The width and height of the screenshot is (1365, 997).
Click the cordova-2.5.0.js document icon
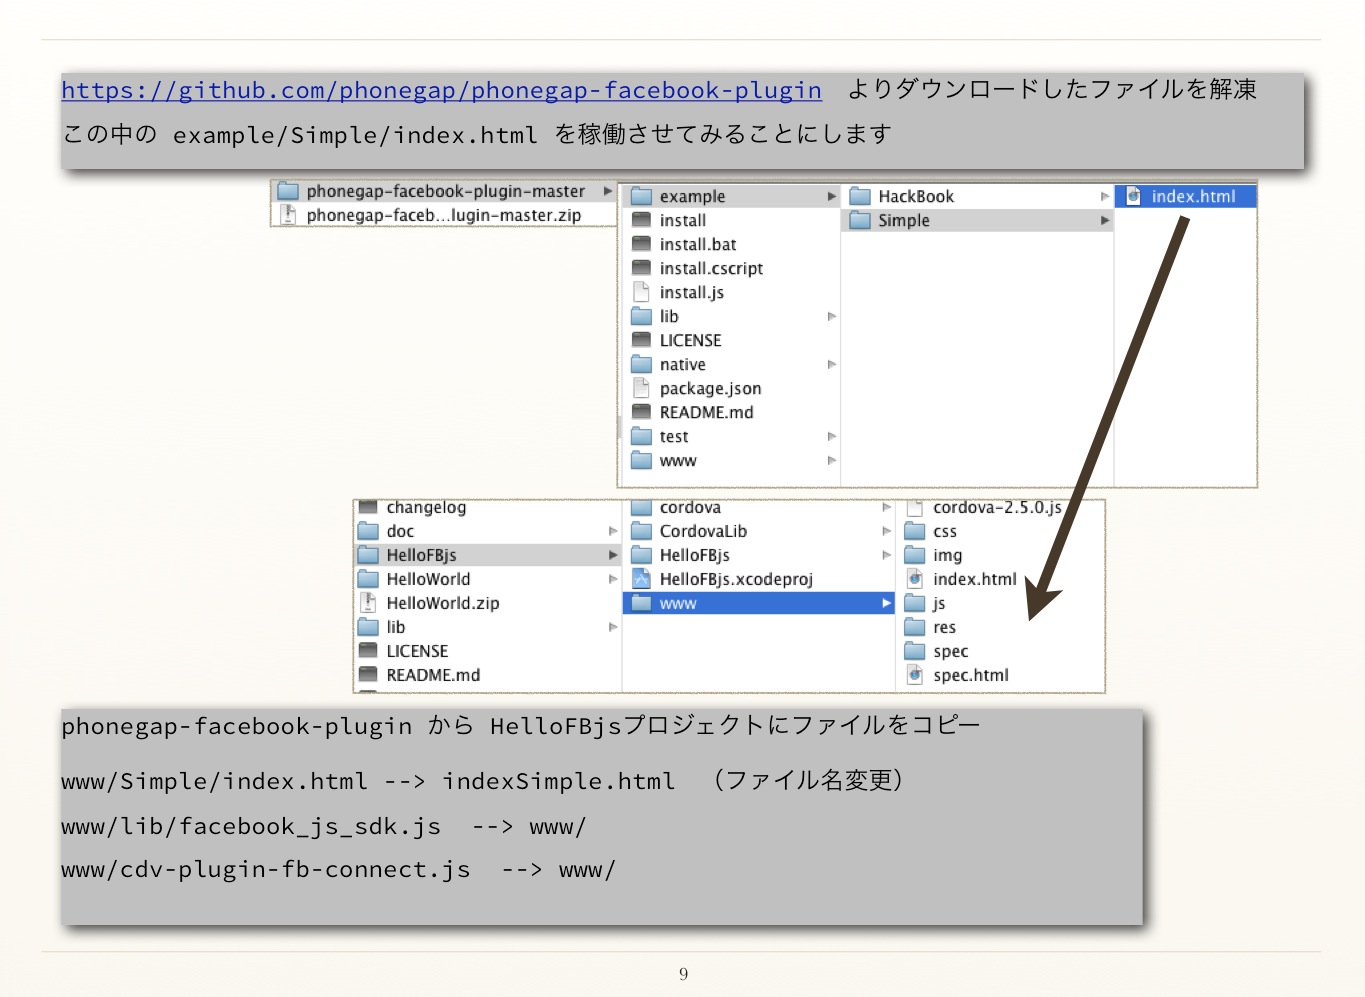click(x=915, y=507)
